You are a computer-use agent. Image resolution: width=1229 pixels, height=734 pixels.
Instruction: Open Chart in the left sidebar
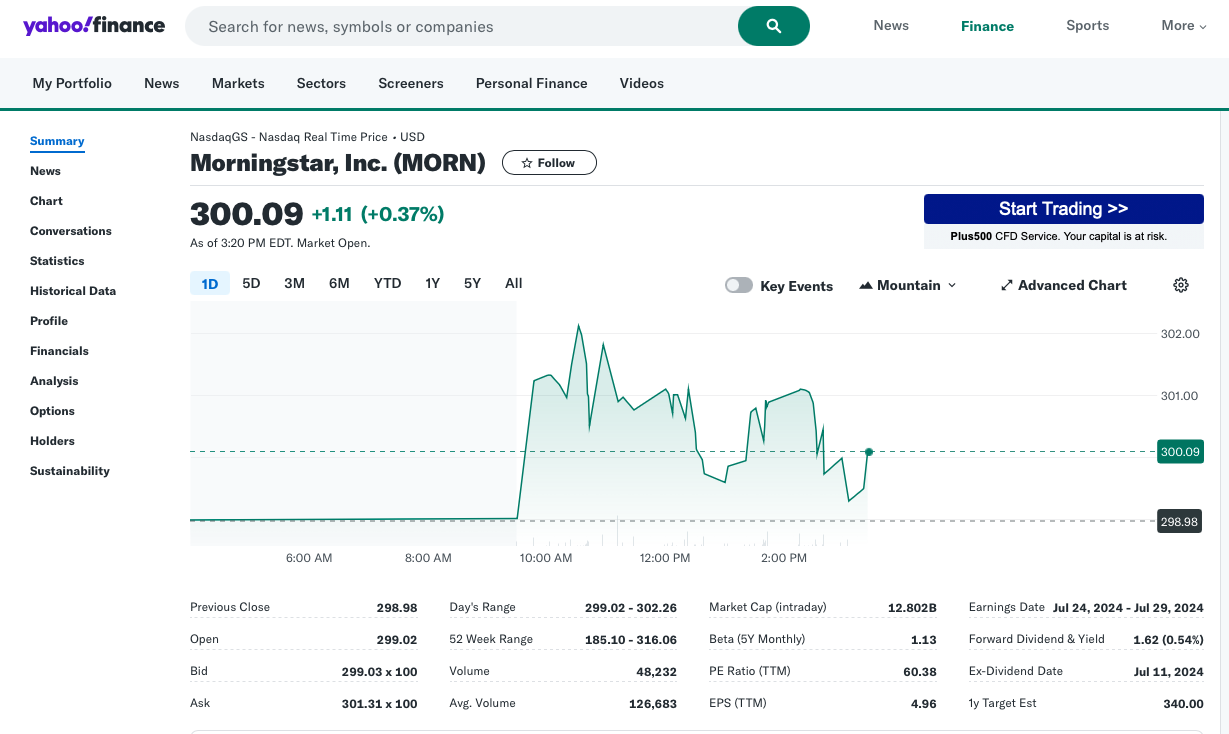pyautogui.click(x=46, y=201)
